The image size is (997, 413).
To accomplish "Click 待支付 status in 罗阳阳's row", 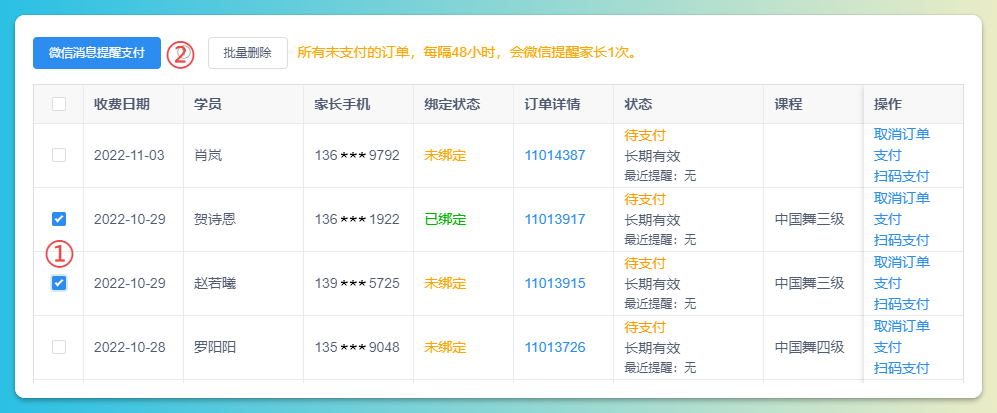I will pyautogui.click(x=645, y=327).
